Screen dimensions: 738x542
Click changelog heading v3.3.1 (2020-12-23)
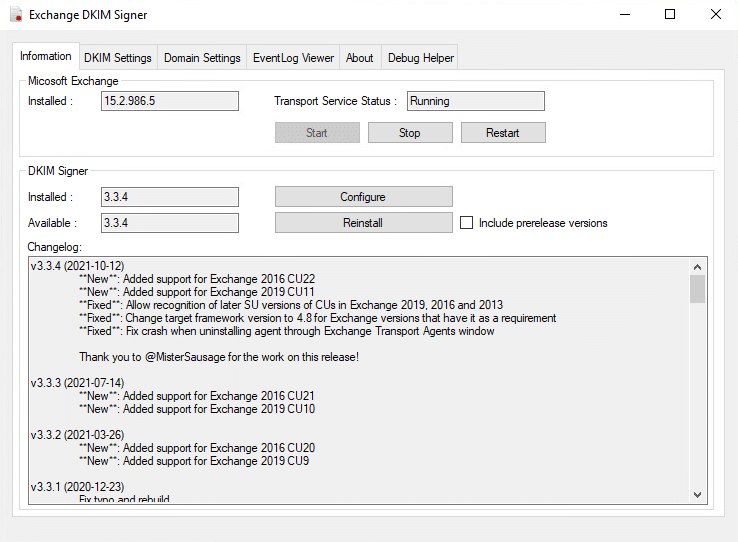[x=77, y=487]
